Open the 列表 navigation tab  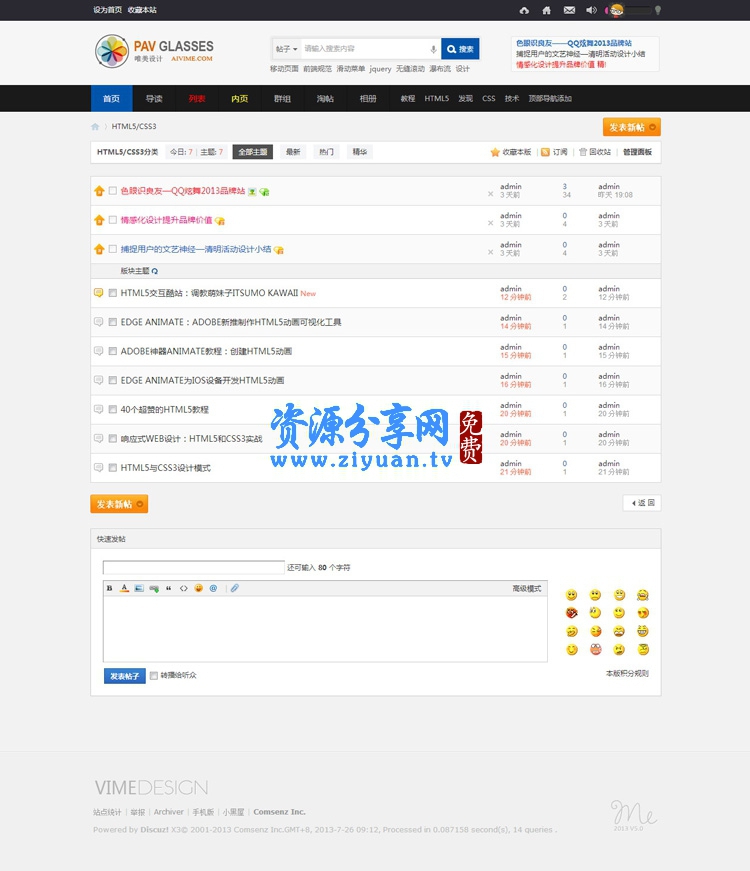197,98
